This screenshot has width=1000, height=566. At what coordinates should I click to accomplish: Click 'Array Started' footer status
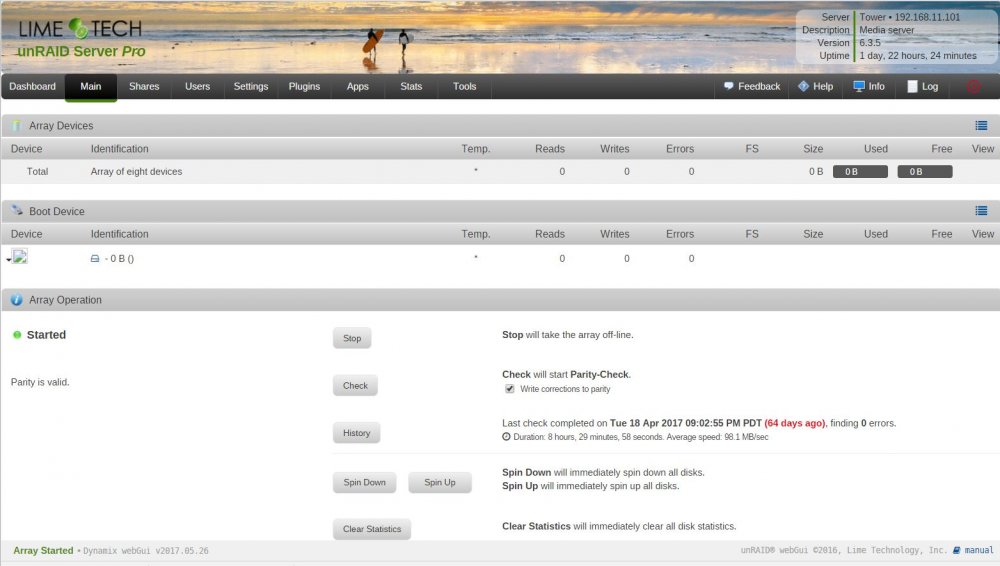pos(43,550)
